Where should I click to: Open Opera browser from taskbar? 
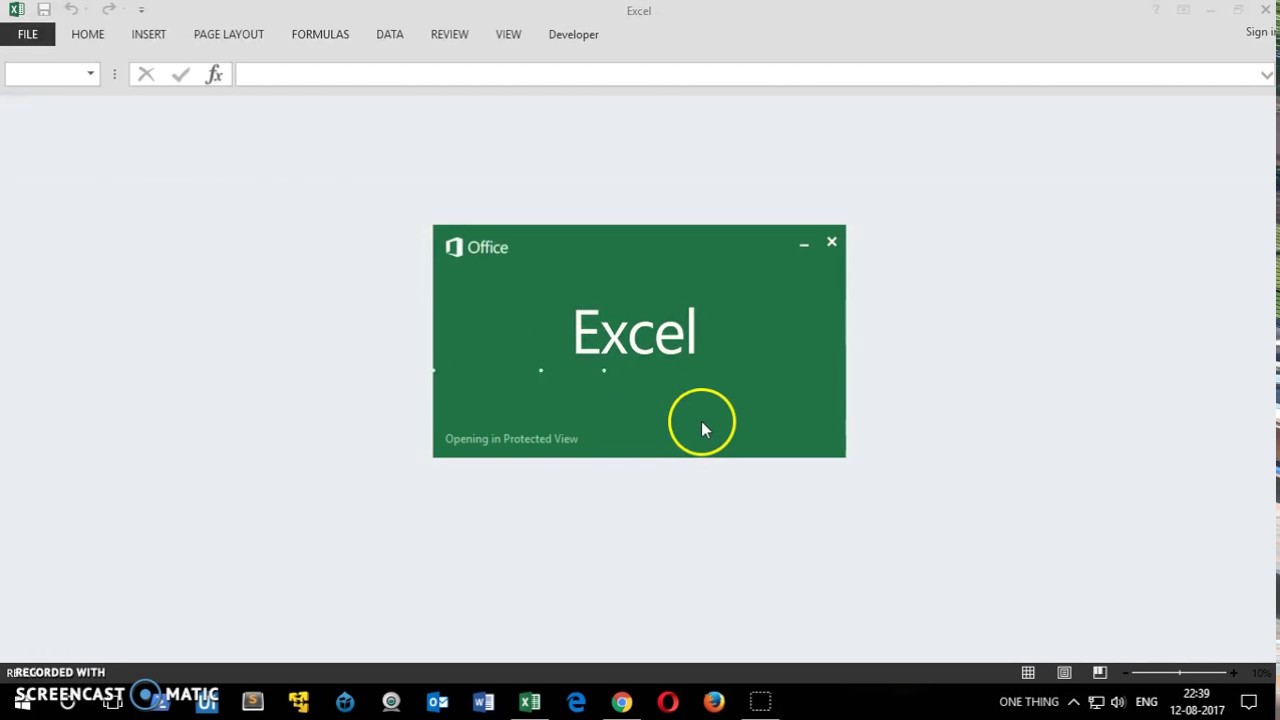pyautogui.click(x=668, y=702)
